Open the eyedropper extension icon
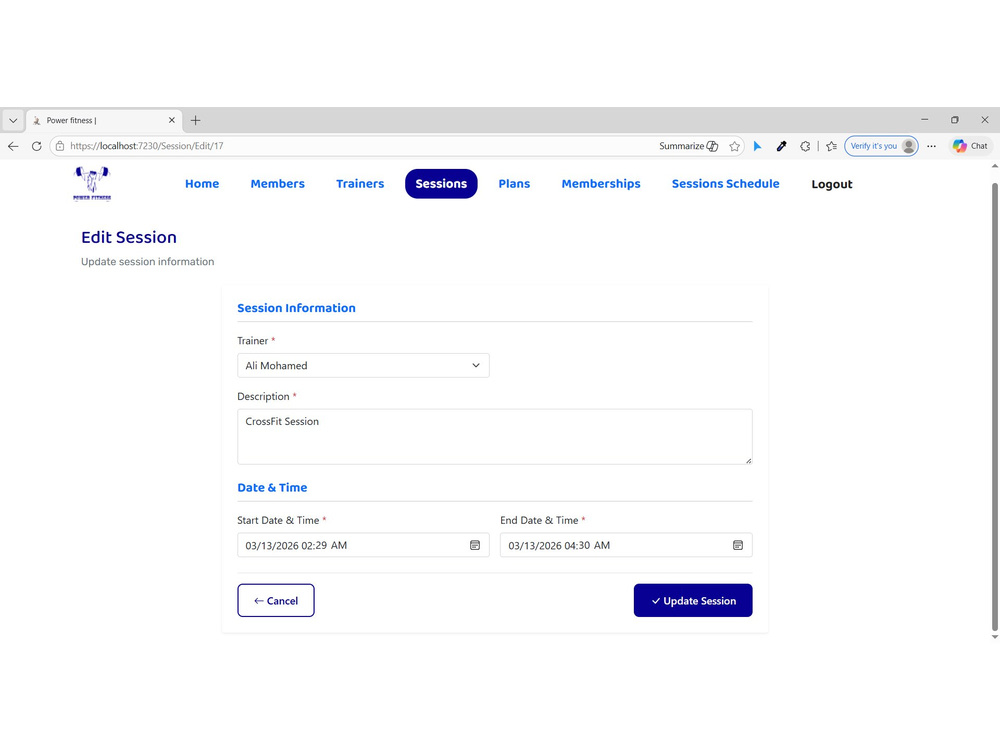1000x750 pixels. (x=781, y=146)
